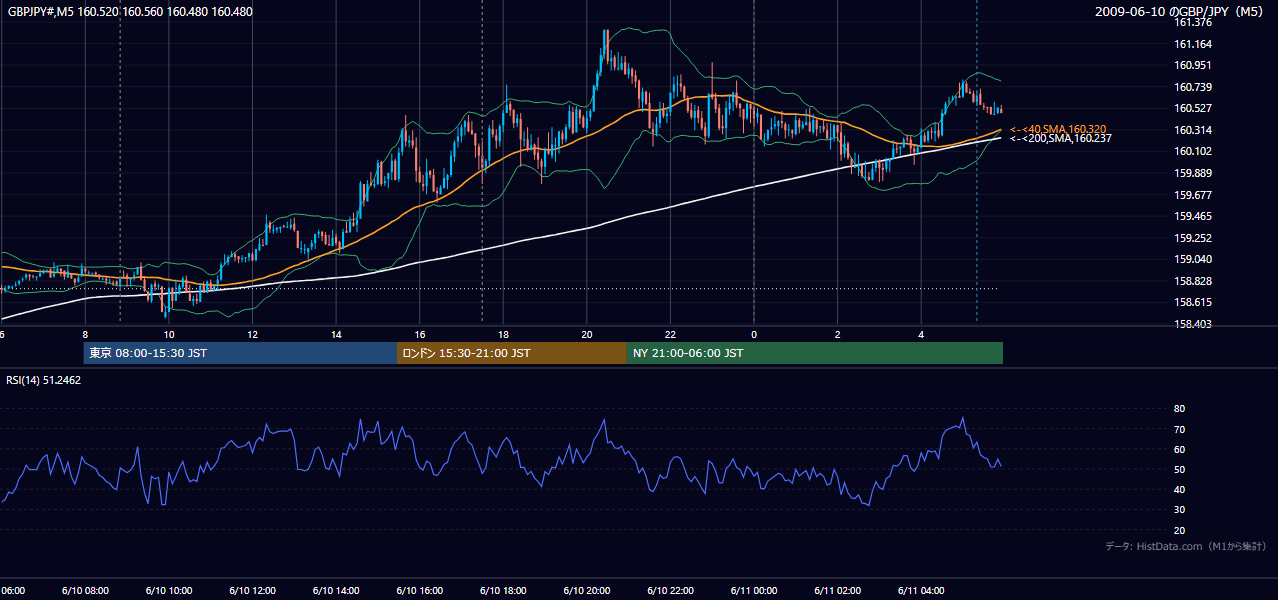Click the RSI scale value 30

(x=1180, y=510)
